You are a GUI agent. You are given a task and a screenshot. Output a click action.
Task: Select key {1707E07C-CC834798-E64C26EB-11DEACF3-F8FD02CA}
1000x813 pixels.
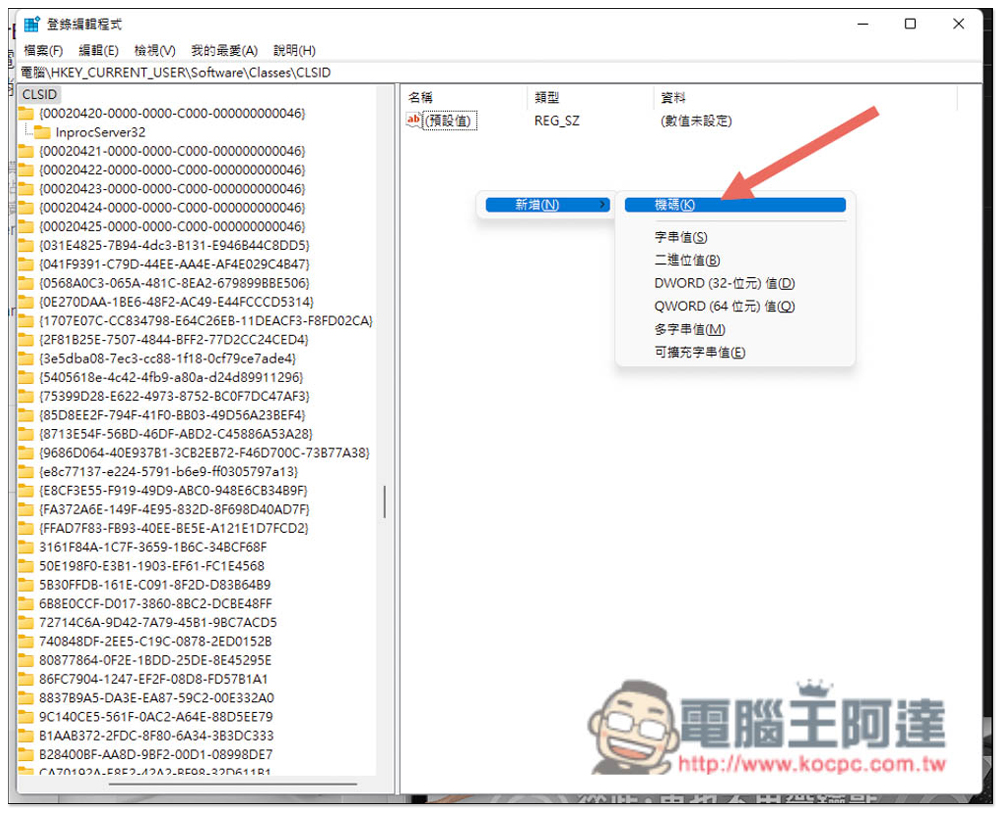click(x=205, y=321)
